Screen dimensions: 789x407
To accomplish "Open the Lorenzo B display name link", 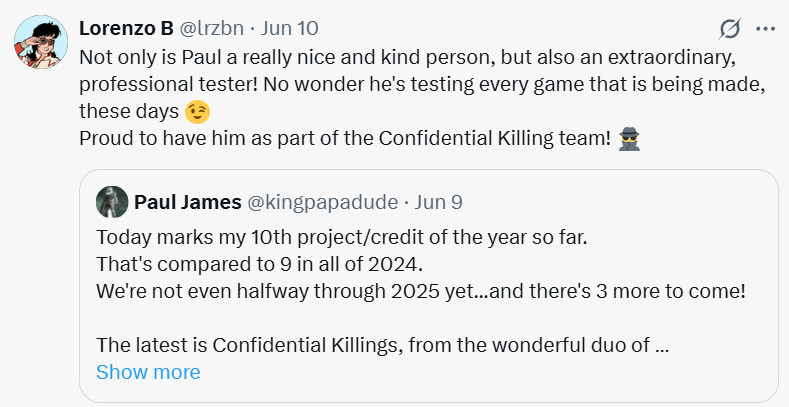I will [125, 27].
